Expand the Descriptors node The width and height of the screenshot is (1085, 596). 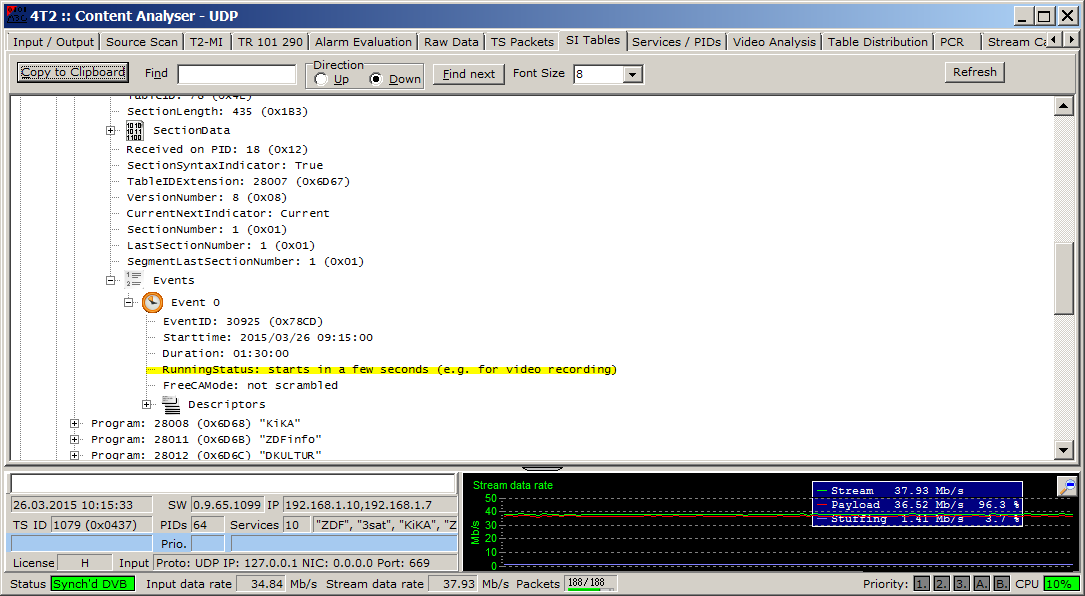[x=148, y=405]
